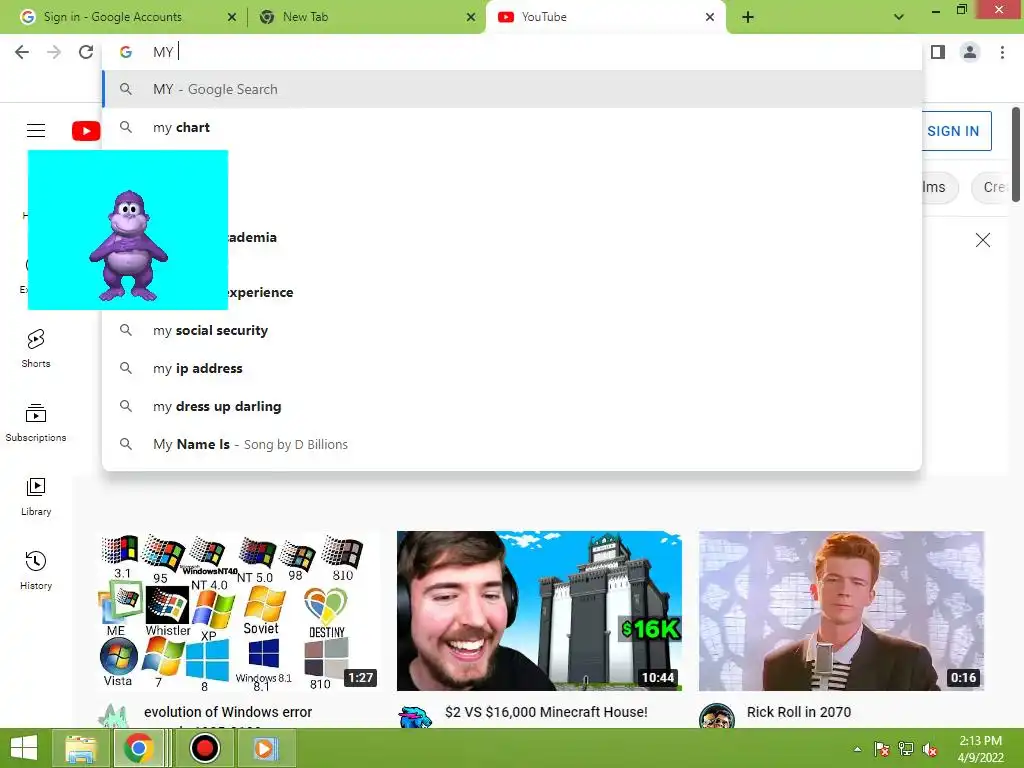Click title evolution of Windows error
Viewport: 1024px width, 768px height.
tap(228, 712)
